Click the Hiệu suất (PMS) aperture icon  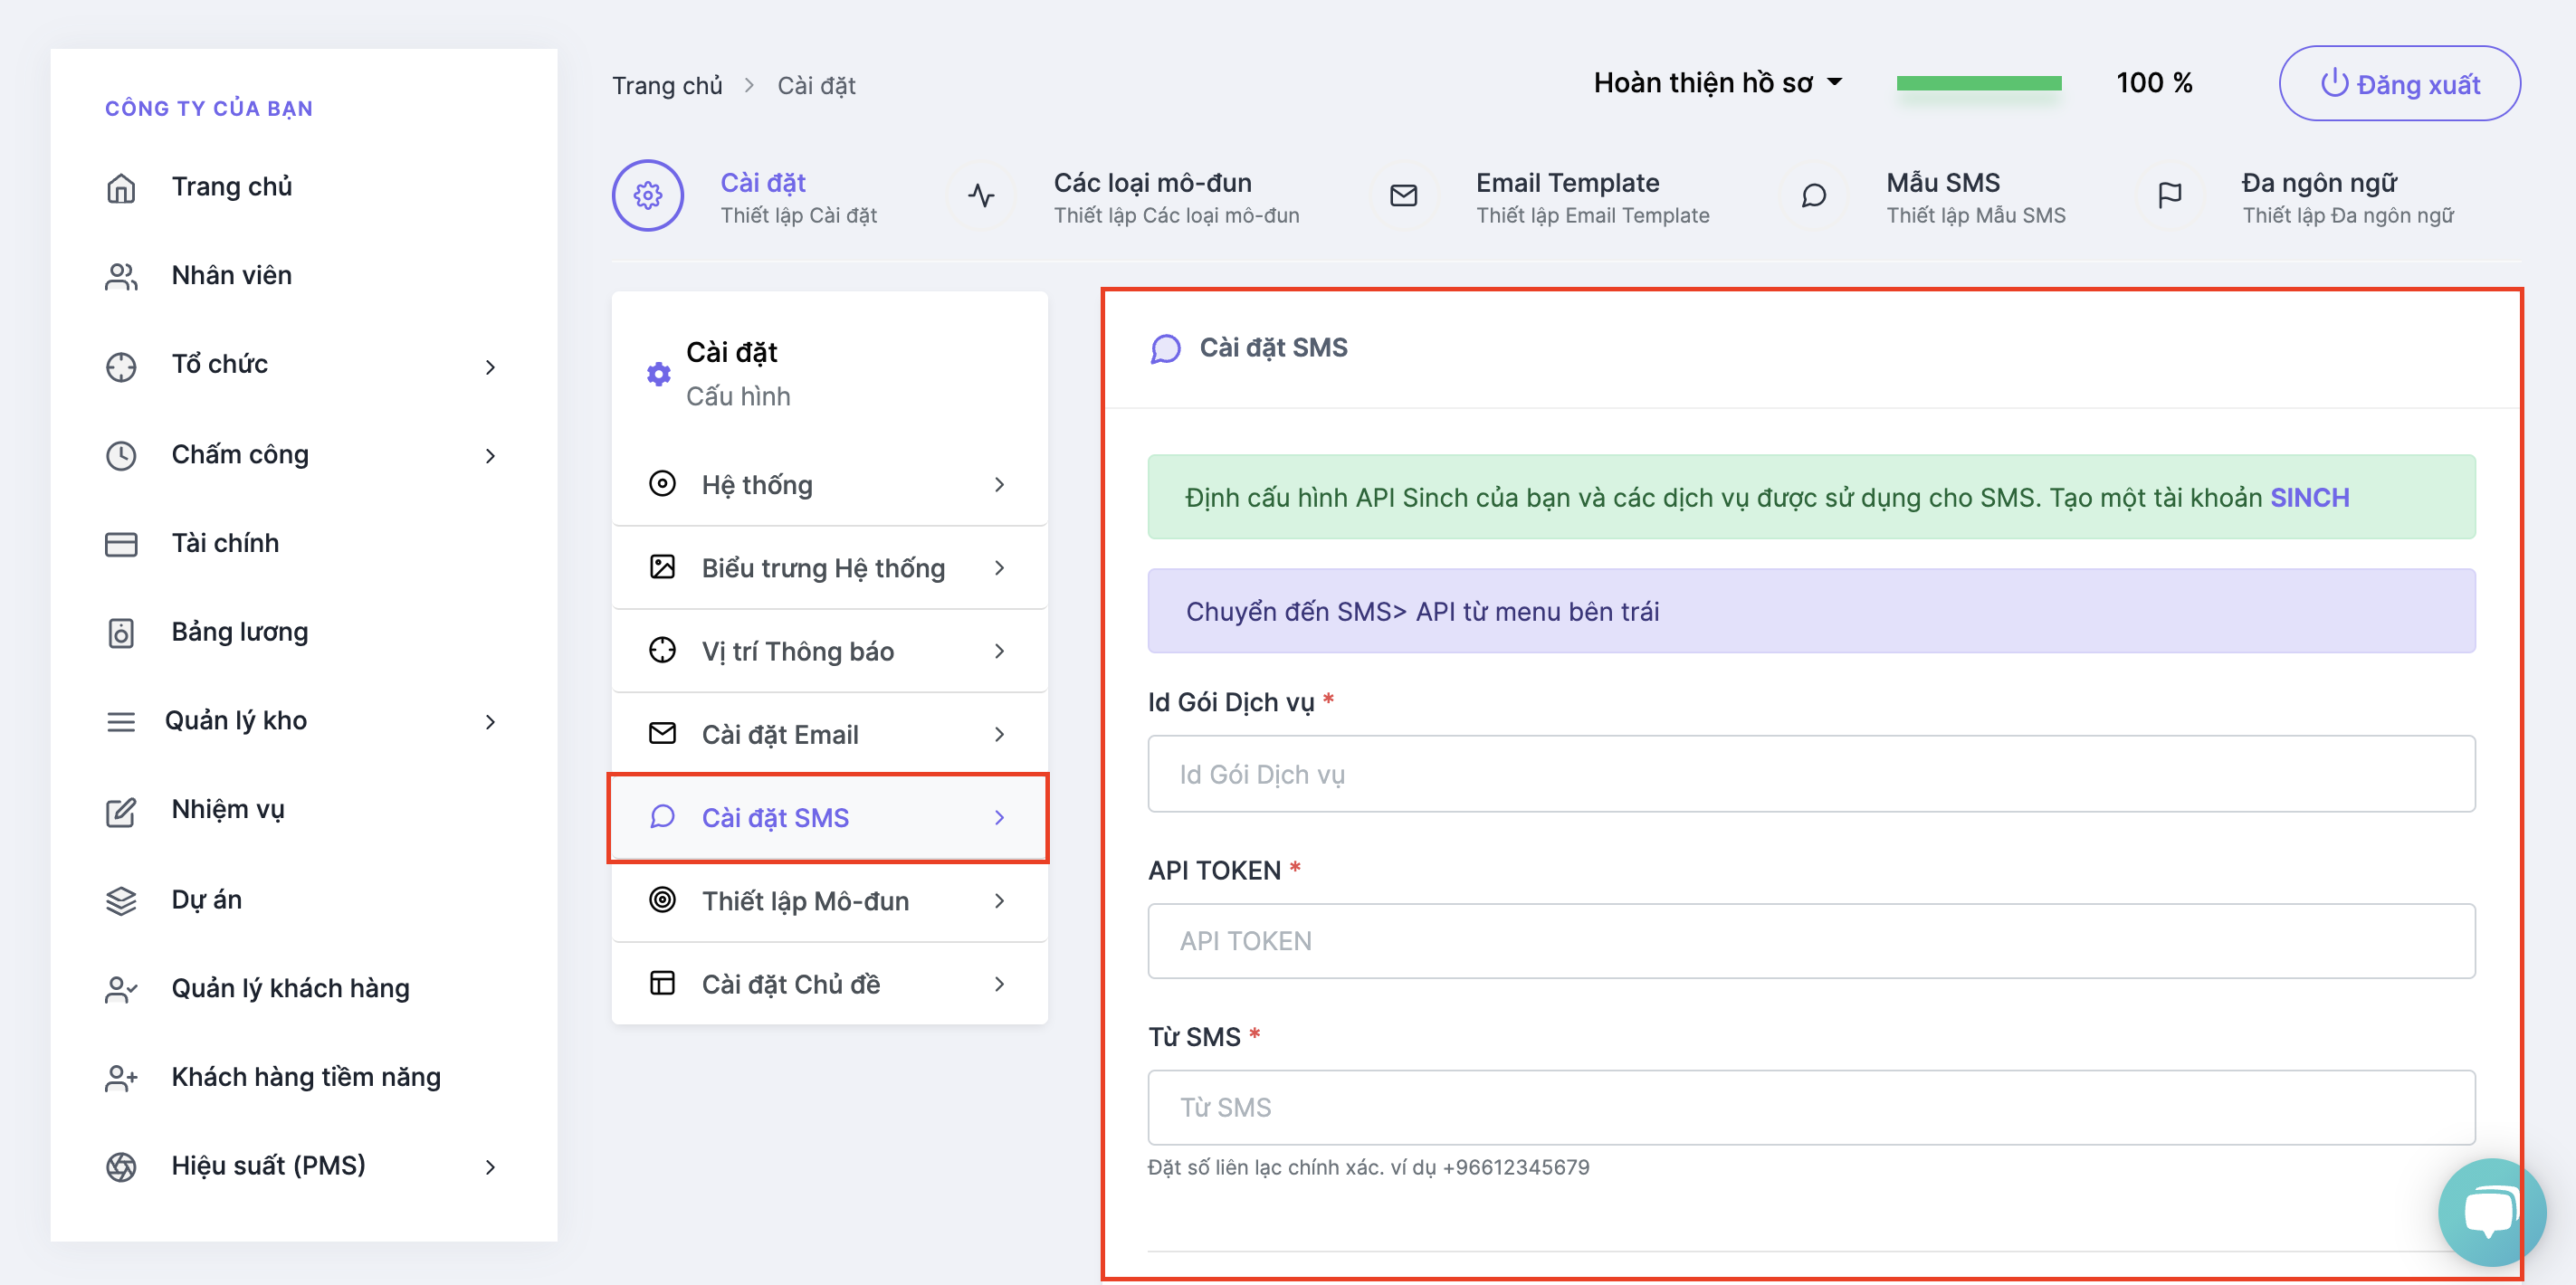pos(121,1167)
